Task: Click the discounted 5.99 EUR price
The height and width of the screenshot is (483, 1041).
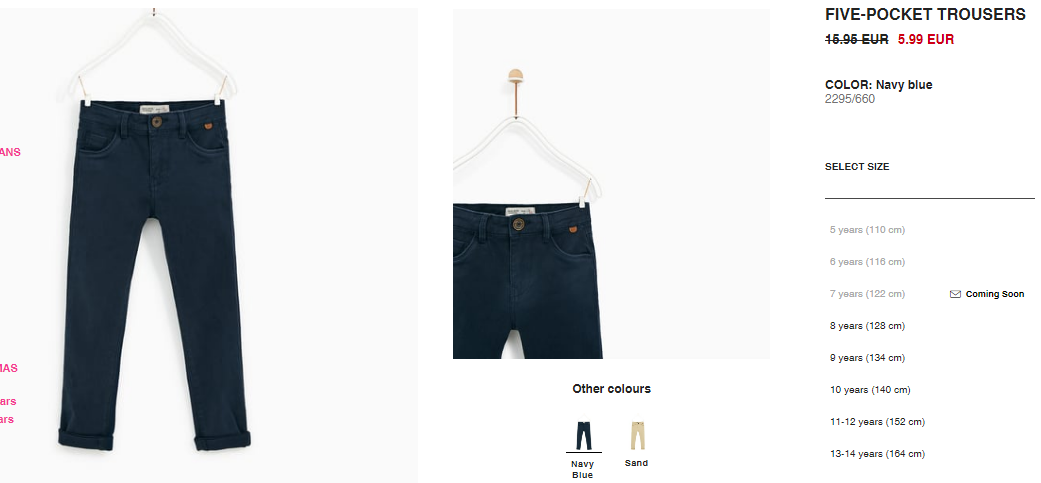Action: [x=925, y=39]
